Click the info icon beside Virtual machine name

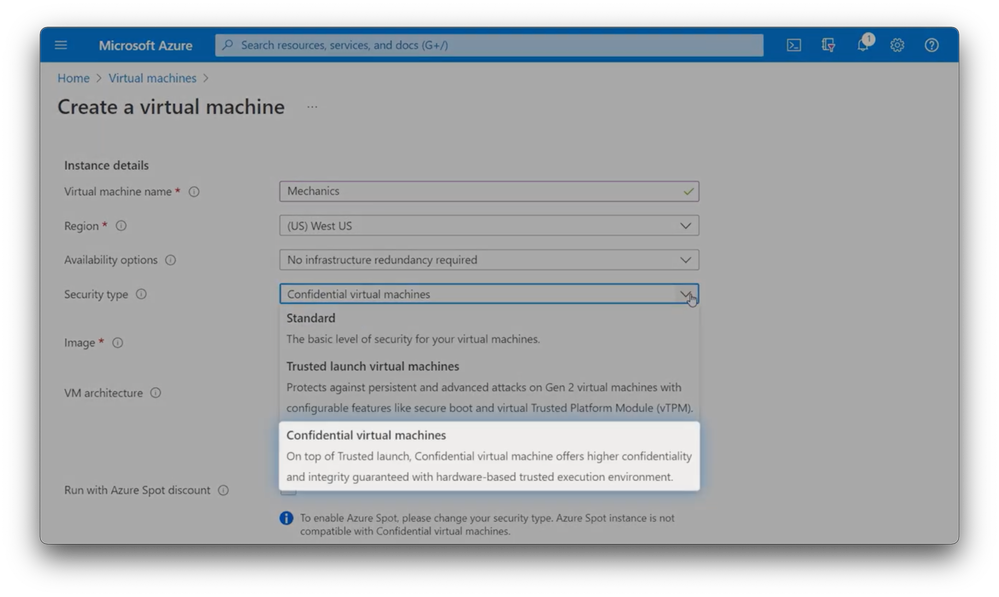194,192
